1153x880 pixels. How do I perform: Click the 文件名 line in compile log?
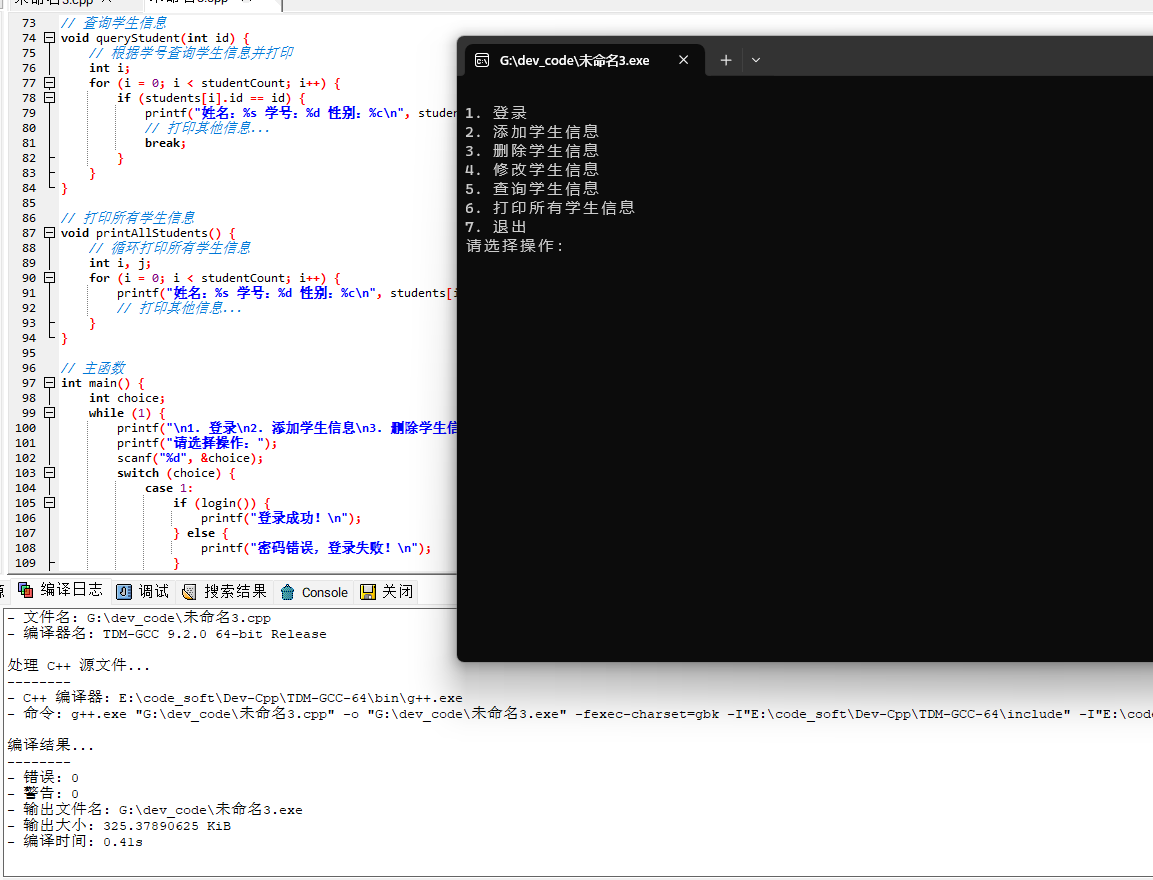point(139,618)
